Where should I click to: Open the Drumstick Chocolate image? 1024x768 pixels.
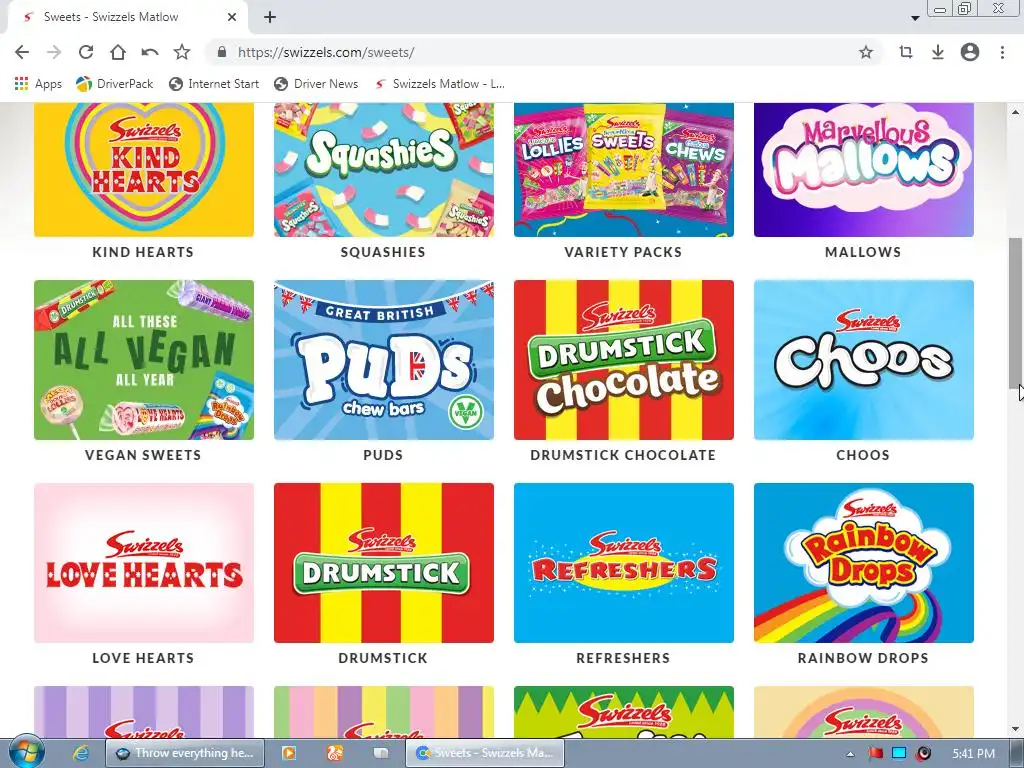tap(624, 360)
